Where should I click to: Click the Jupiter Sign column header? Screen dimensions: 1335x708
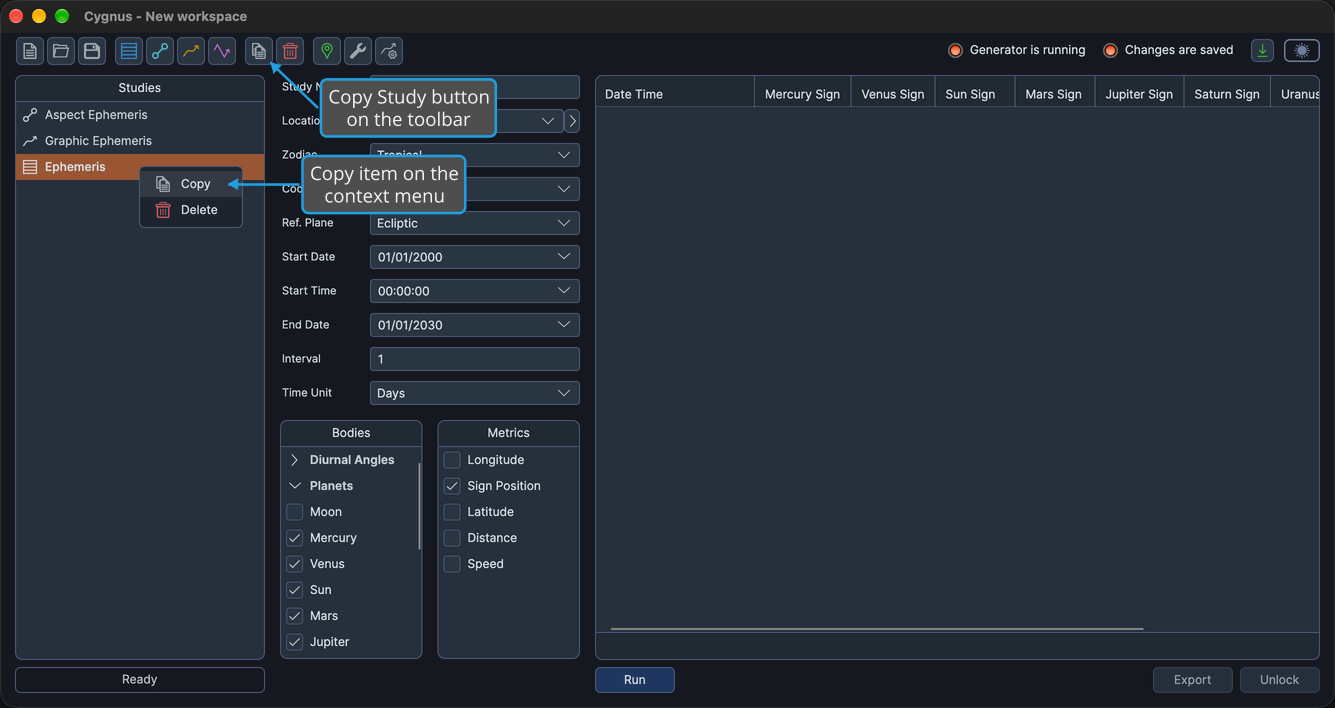pyautogui.click(x=1139, y=94)
